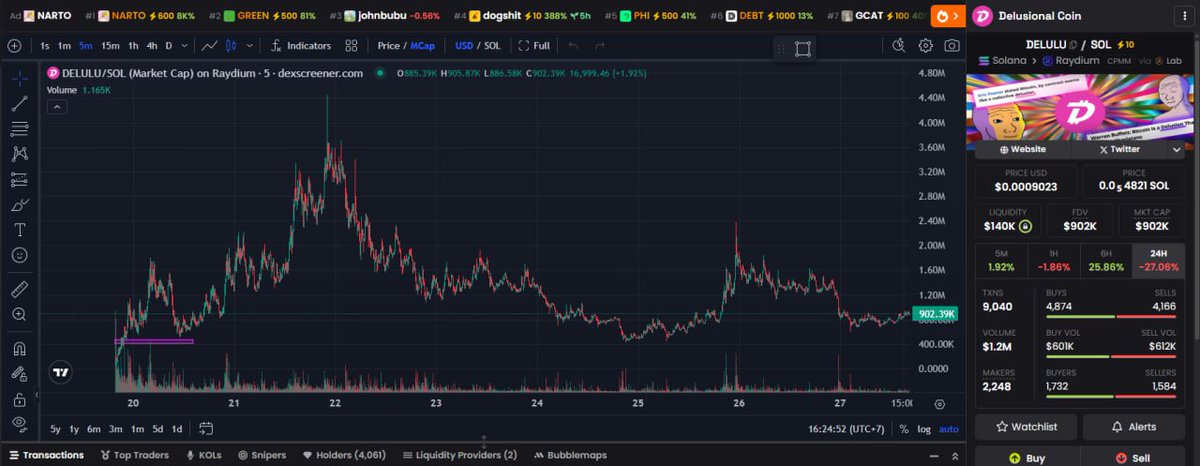Viewport: 1200px width, 466px height.
Task: Toggle magnet mode for drawings
Action: (19, 350)
